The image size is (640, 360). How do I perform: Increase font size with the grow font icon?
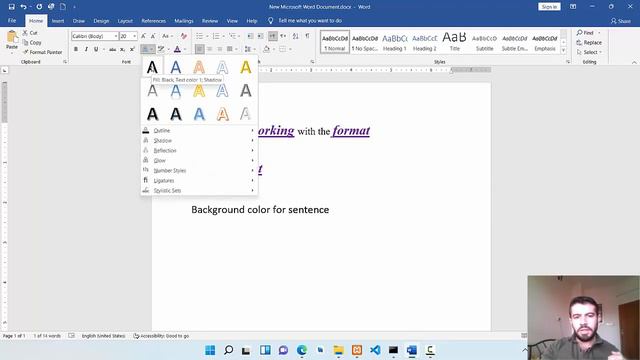coord(144,36)
